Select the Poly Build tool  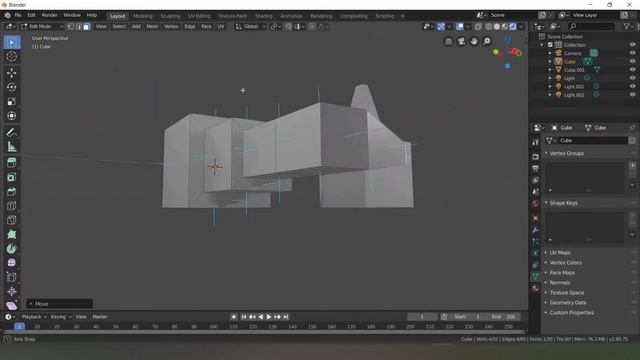pos(12,234)
